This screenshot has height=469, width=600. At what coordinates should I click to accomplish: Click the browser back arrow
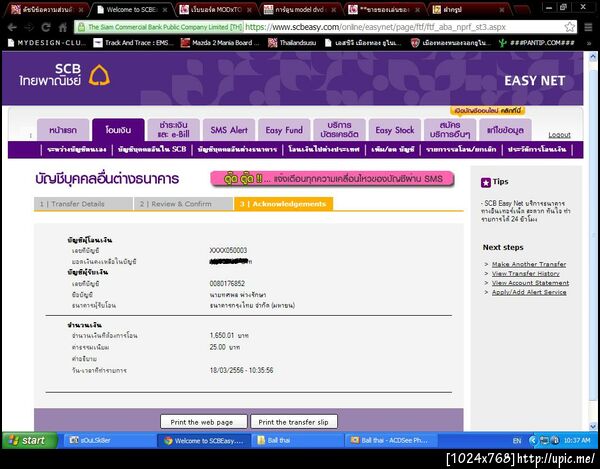click(x=12, y=27)
